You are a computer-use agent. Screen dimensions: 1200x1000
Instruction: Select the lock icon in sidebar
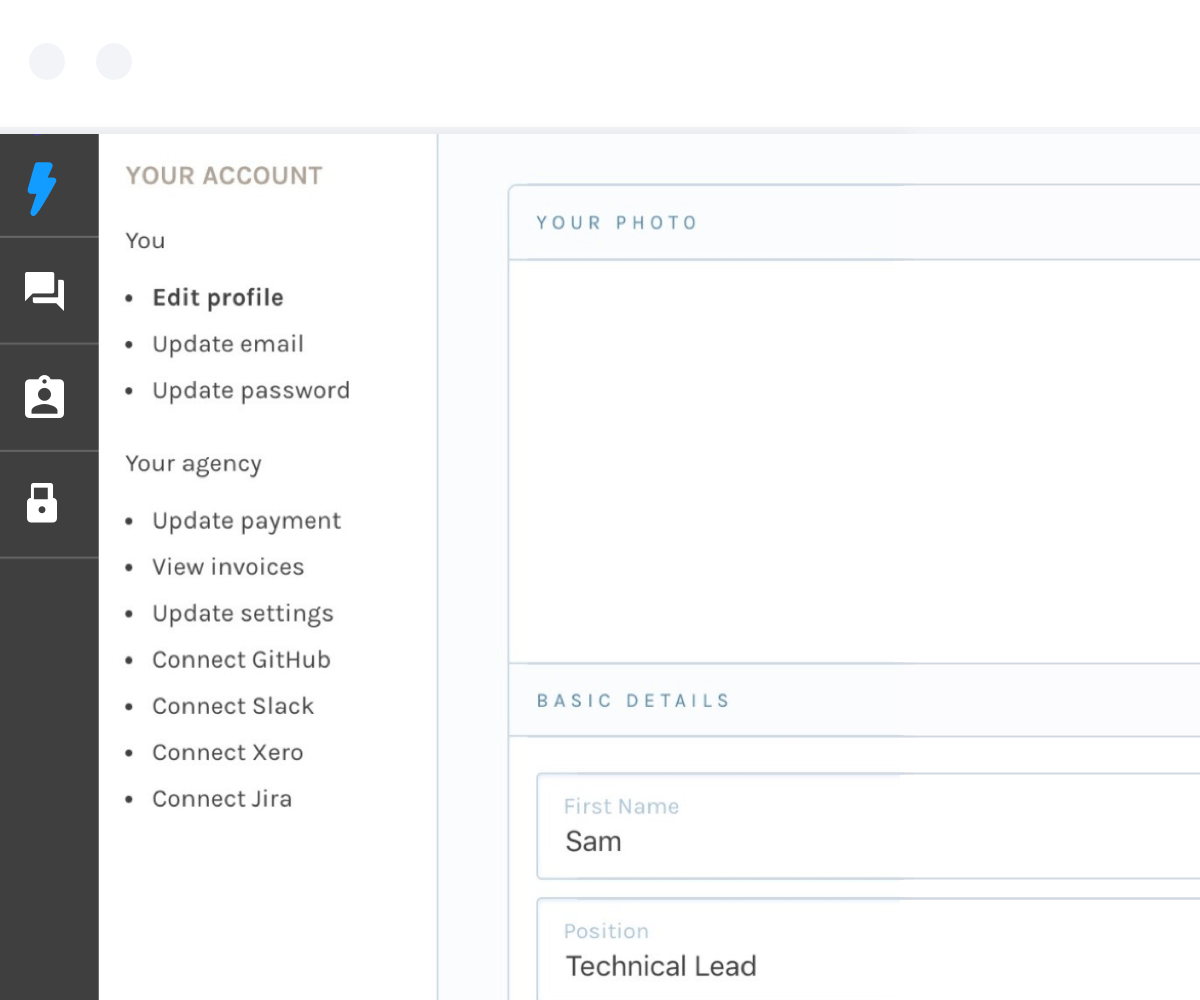(x=41, y=503)
